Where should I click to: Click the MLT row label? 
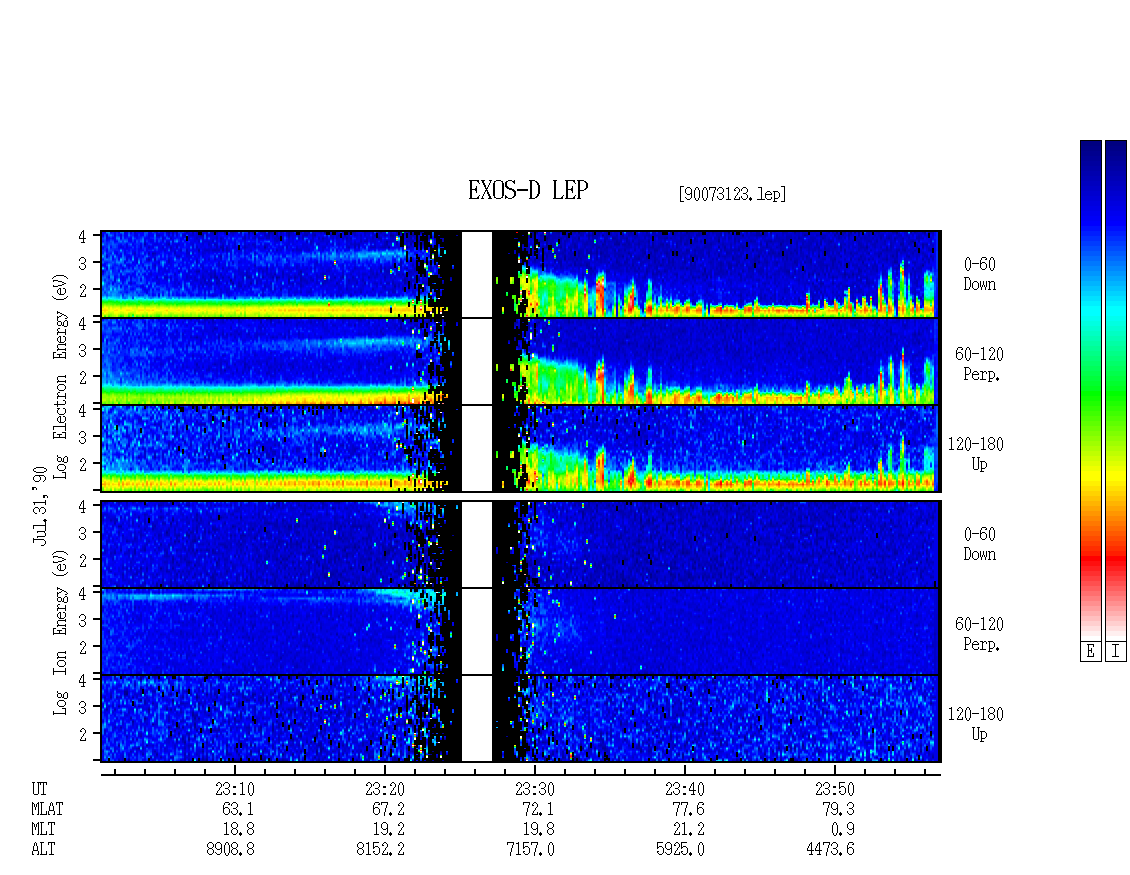coord(43,830)
